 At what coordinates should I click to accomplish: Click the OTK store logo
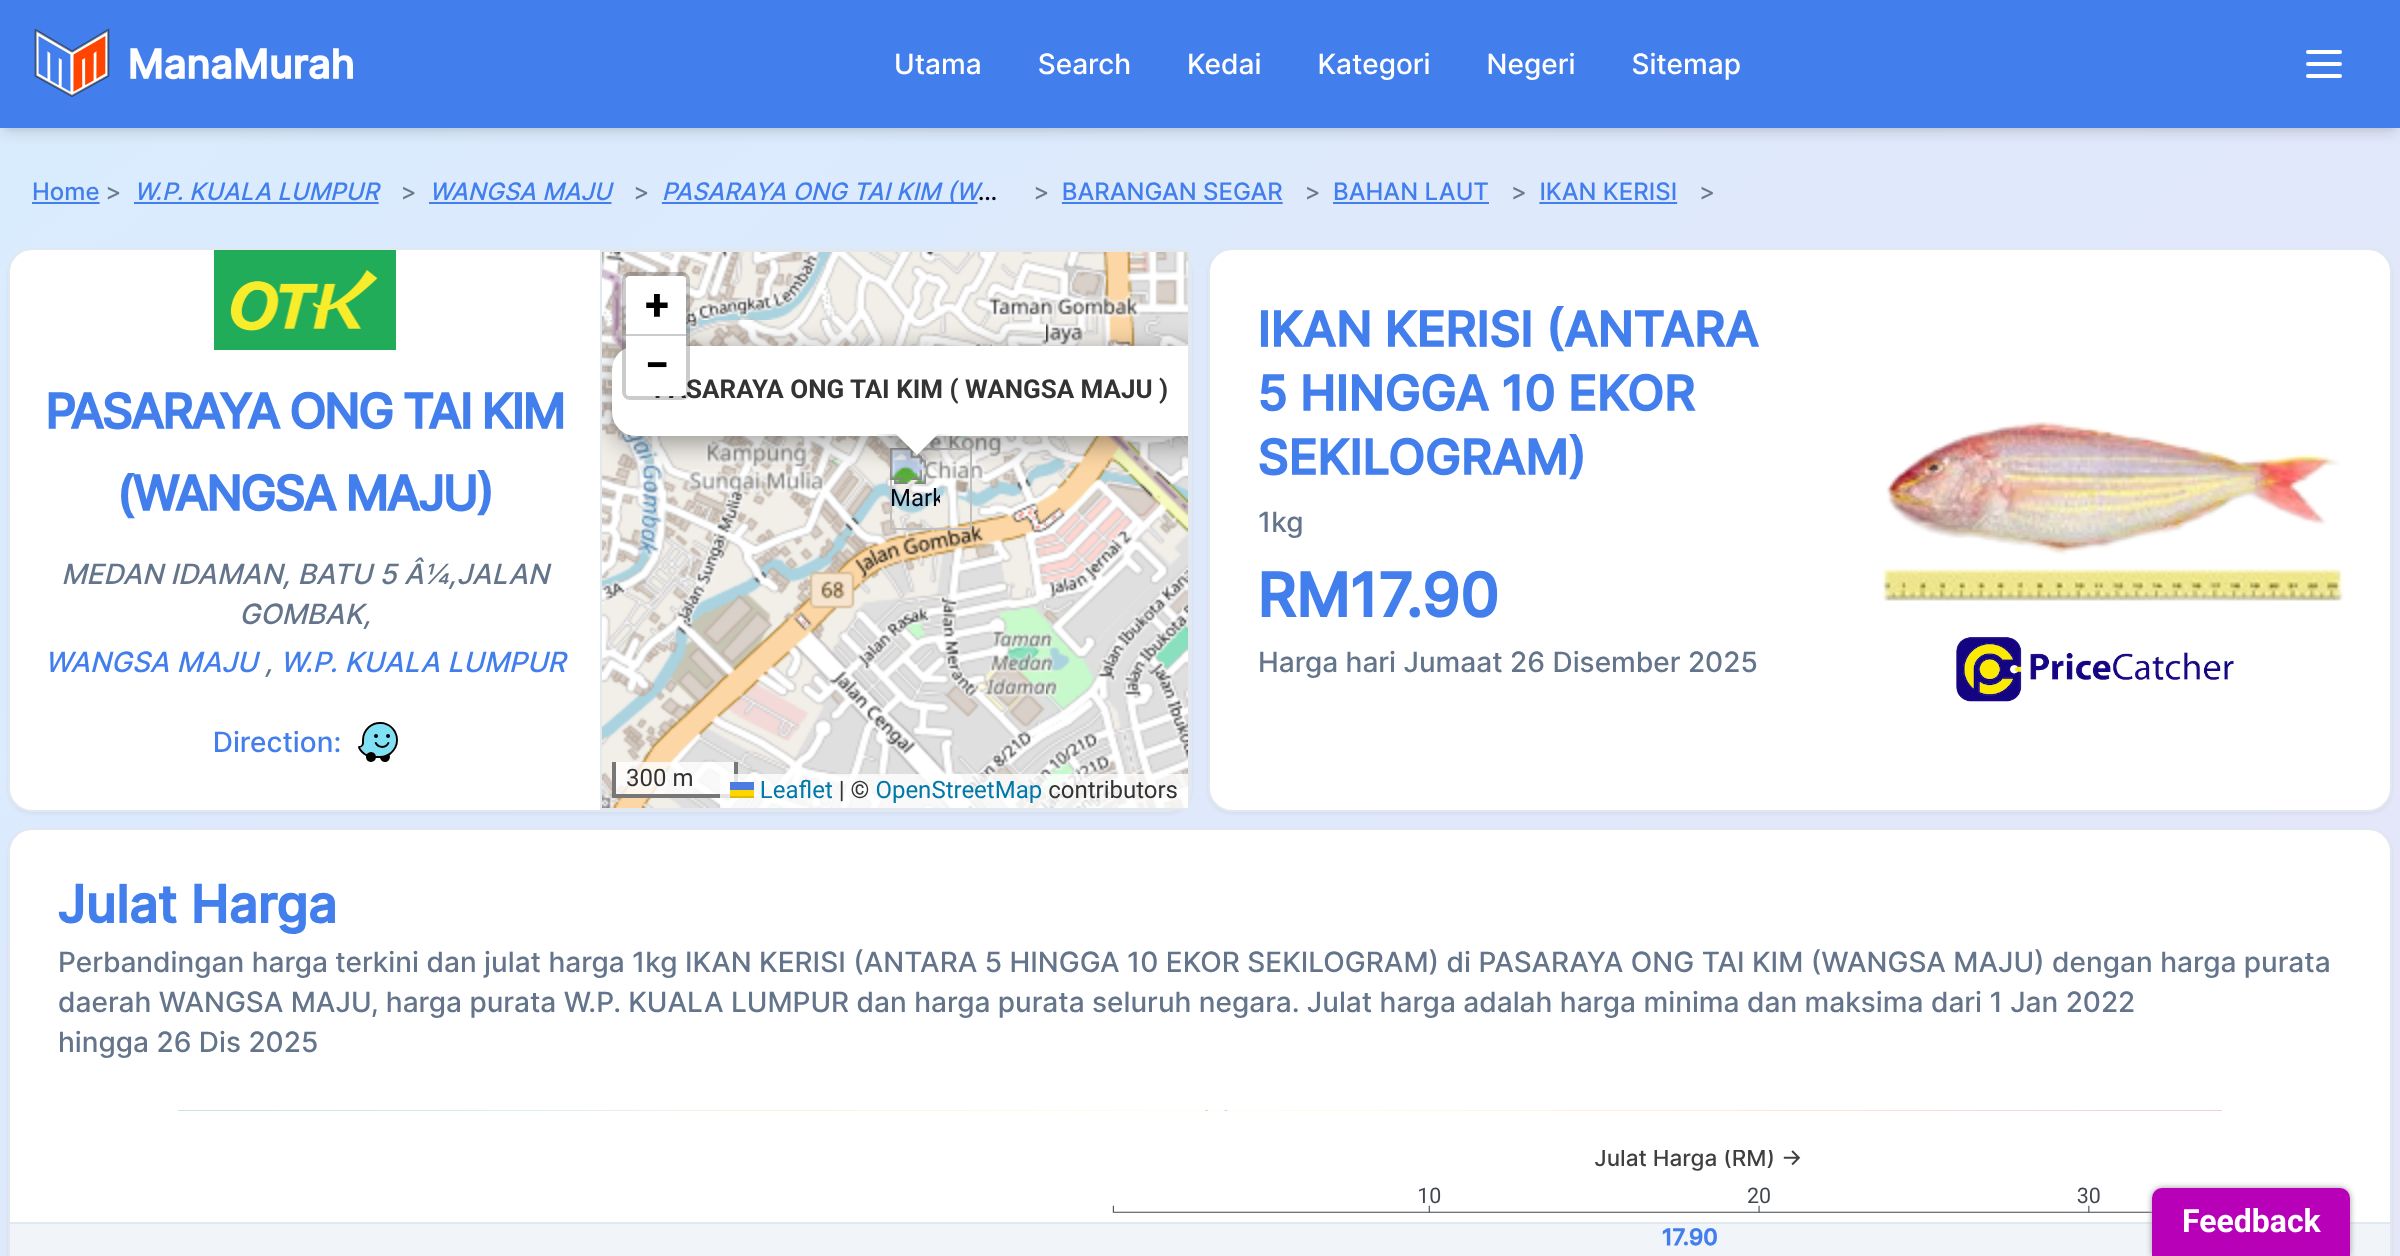pos(305,300)
